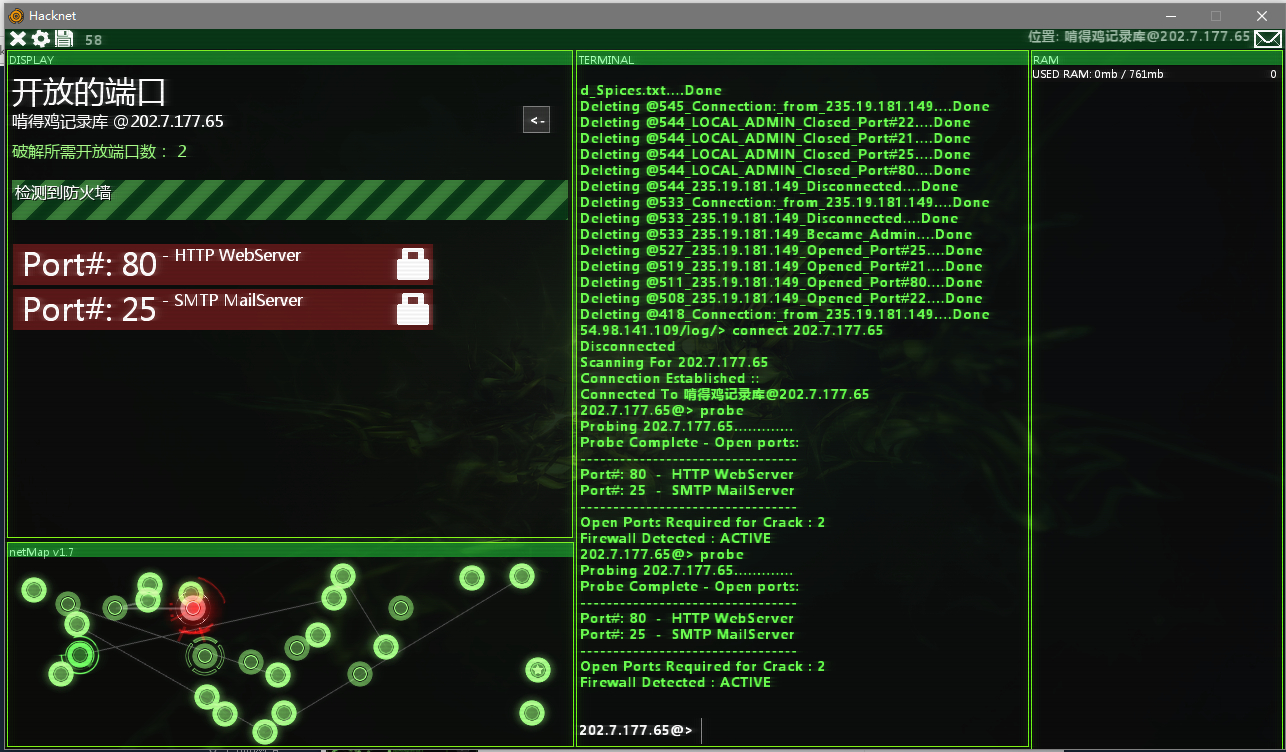Viewport: 1286px width, 752px height.
Task: Click the RAM panel header label
Action: click(1045, 60)
